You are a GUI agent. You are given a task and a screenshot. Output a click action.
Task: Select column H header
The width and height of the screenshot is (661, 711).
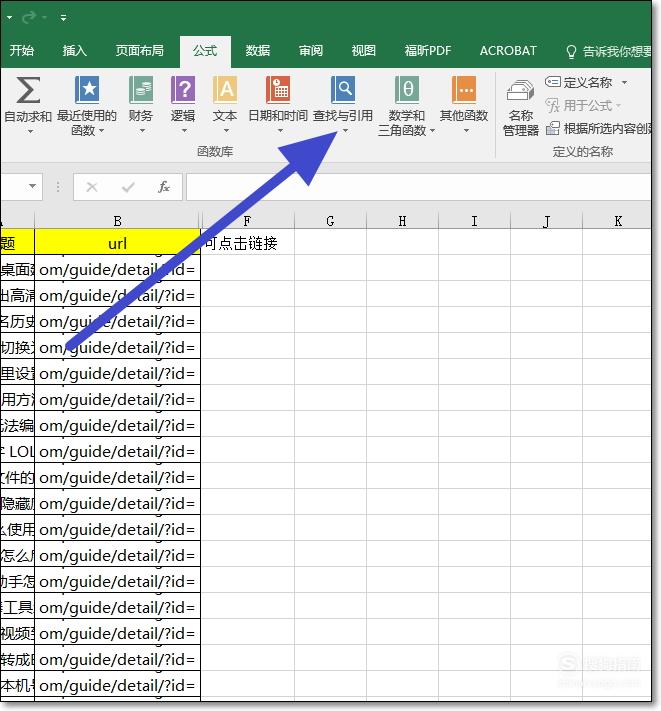(402, 221)
